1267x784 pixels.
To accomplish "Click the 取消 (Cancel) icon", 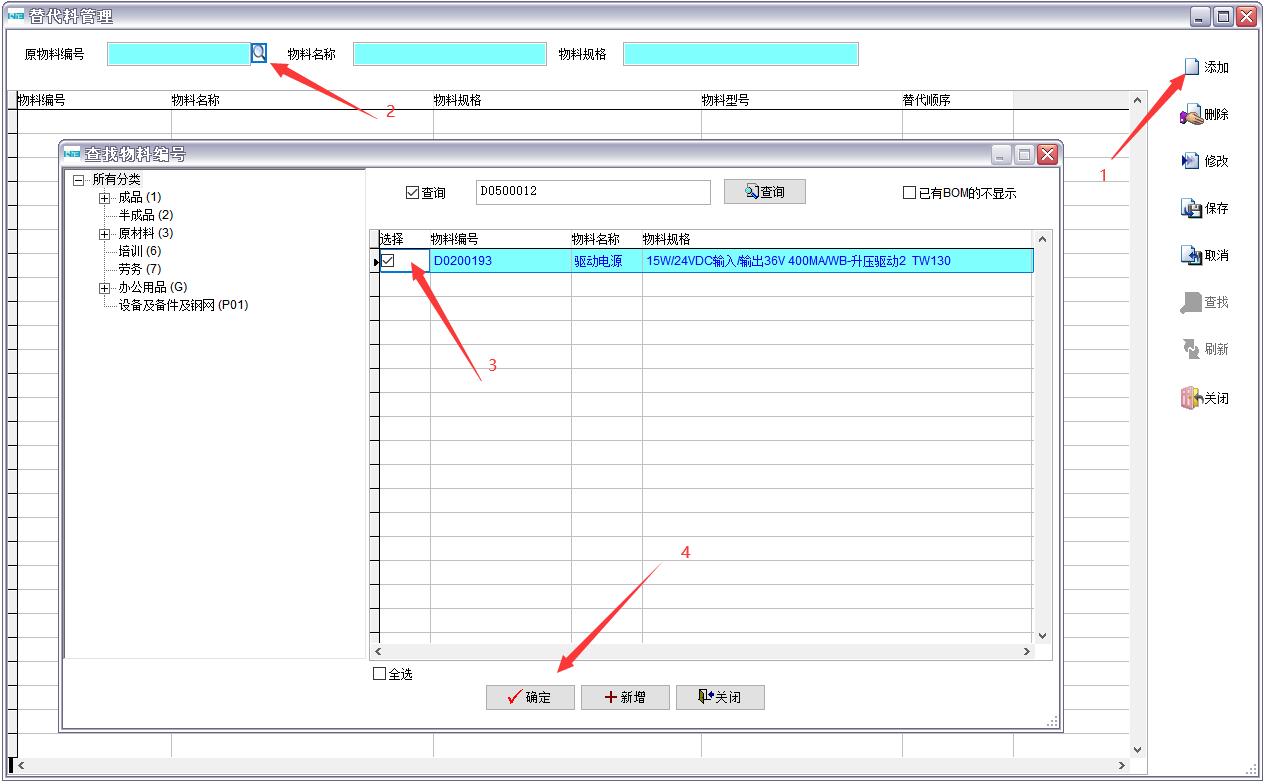I will click(1191, 255).
